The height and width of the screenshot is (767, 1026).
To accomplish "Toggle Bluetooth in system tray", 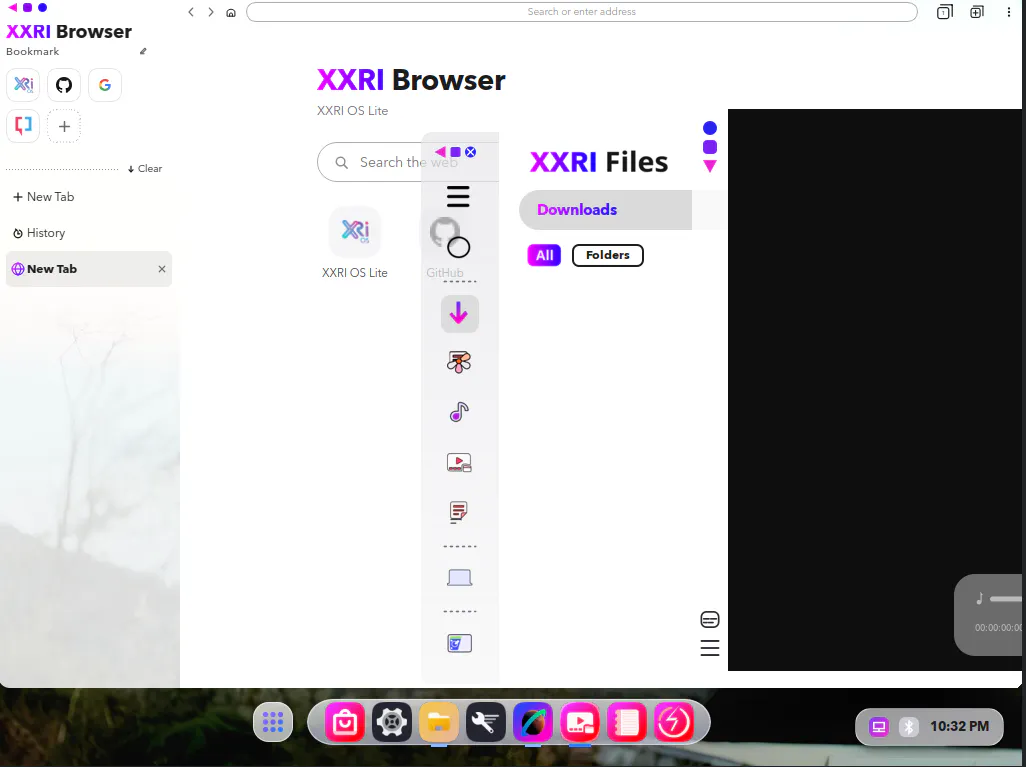I will (909, 727).
